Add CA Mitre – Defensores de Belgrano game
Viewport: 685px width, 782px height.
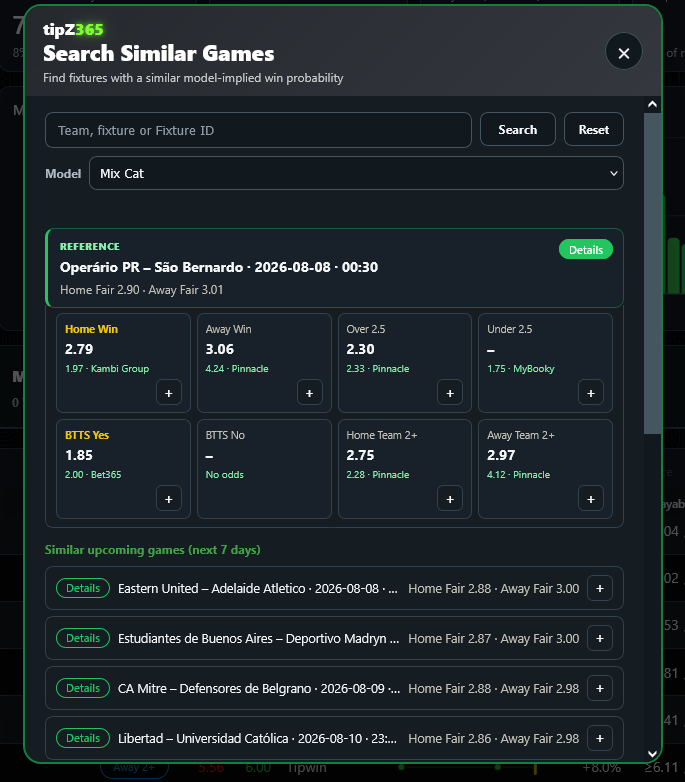pyautogui.click(x=600, y=688)
